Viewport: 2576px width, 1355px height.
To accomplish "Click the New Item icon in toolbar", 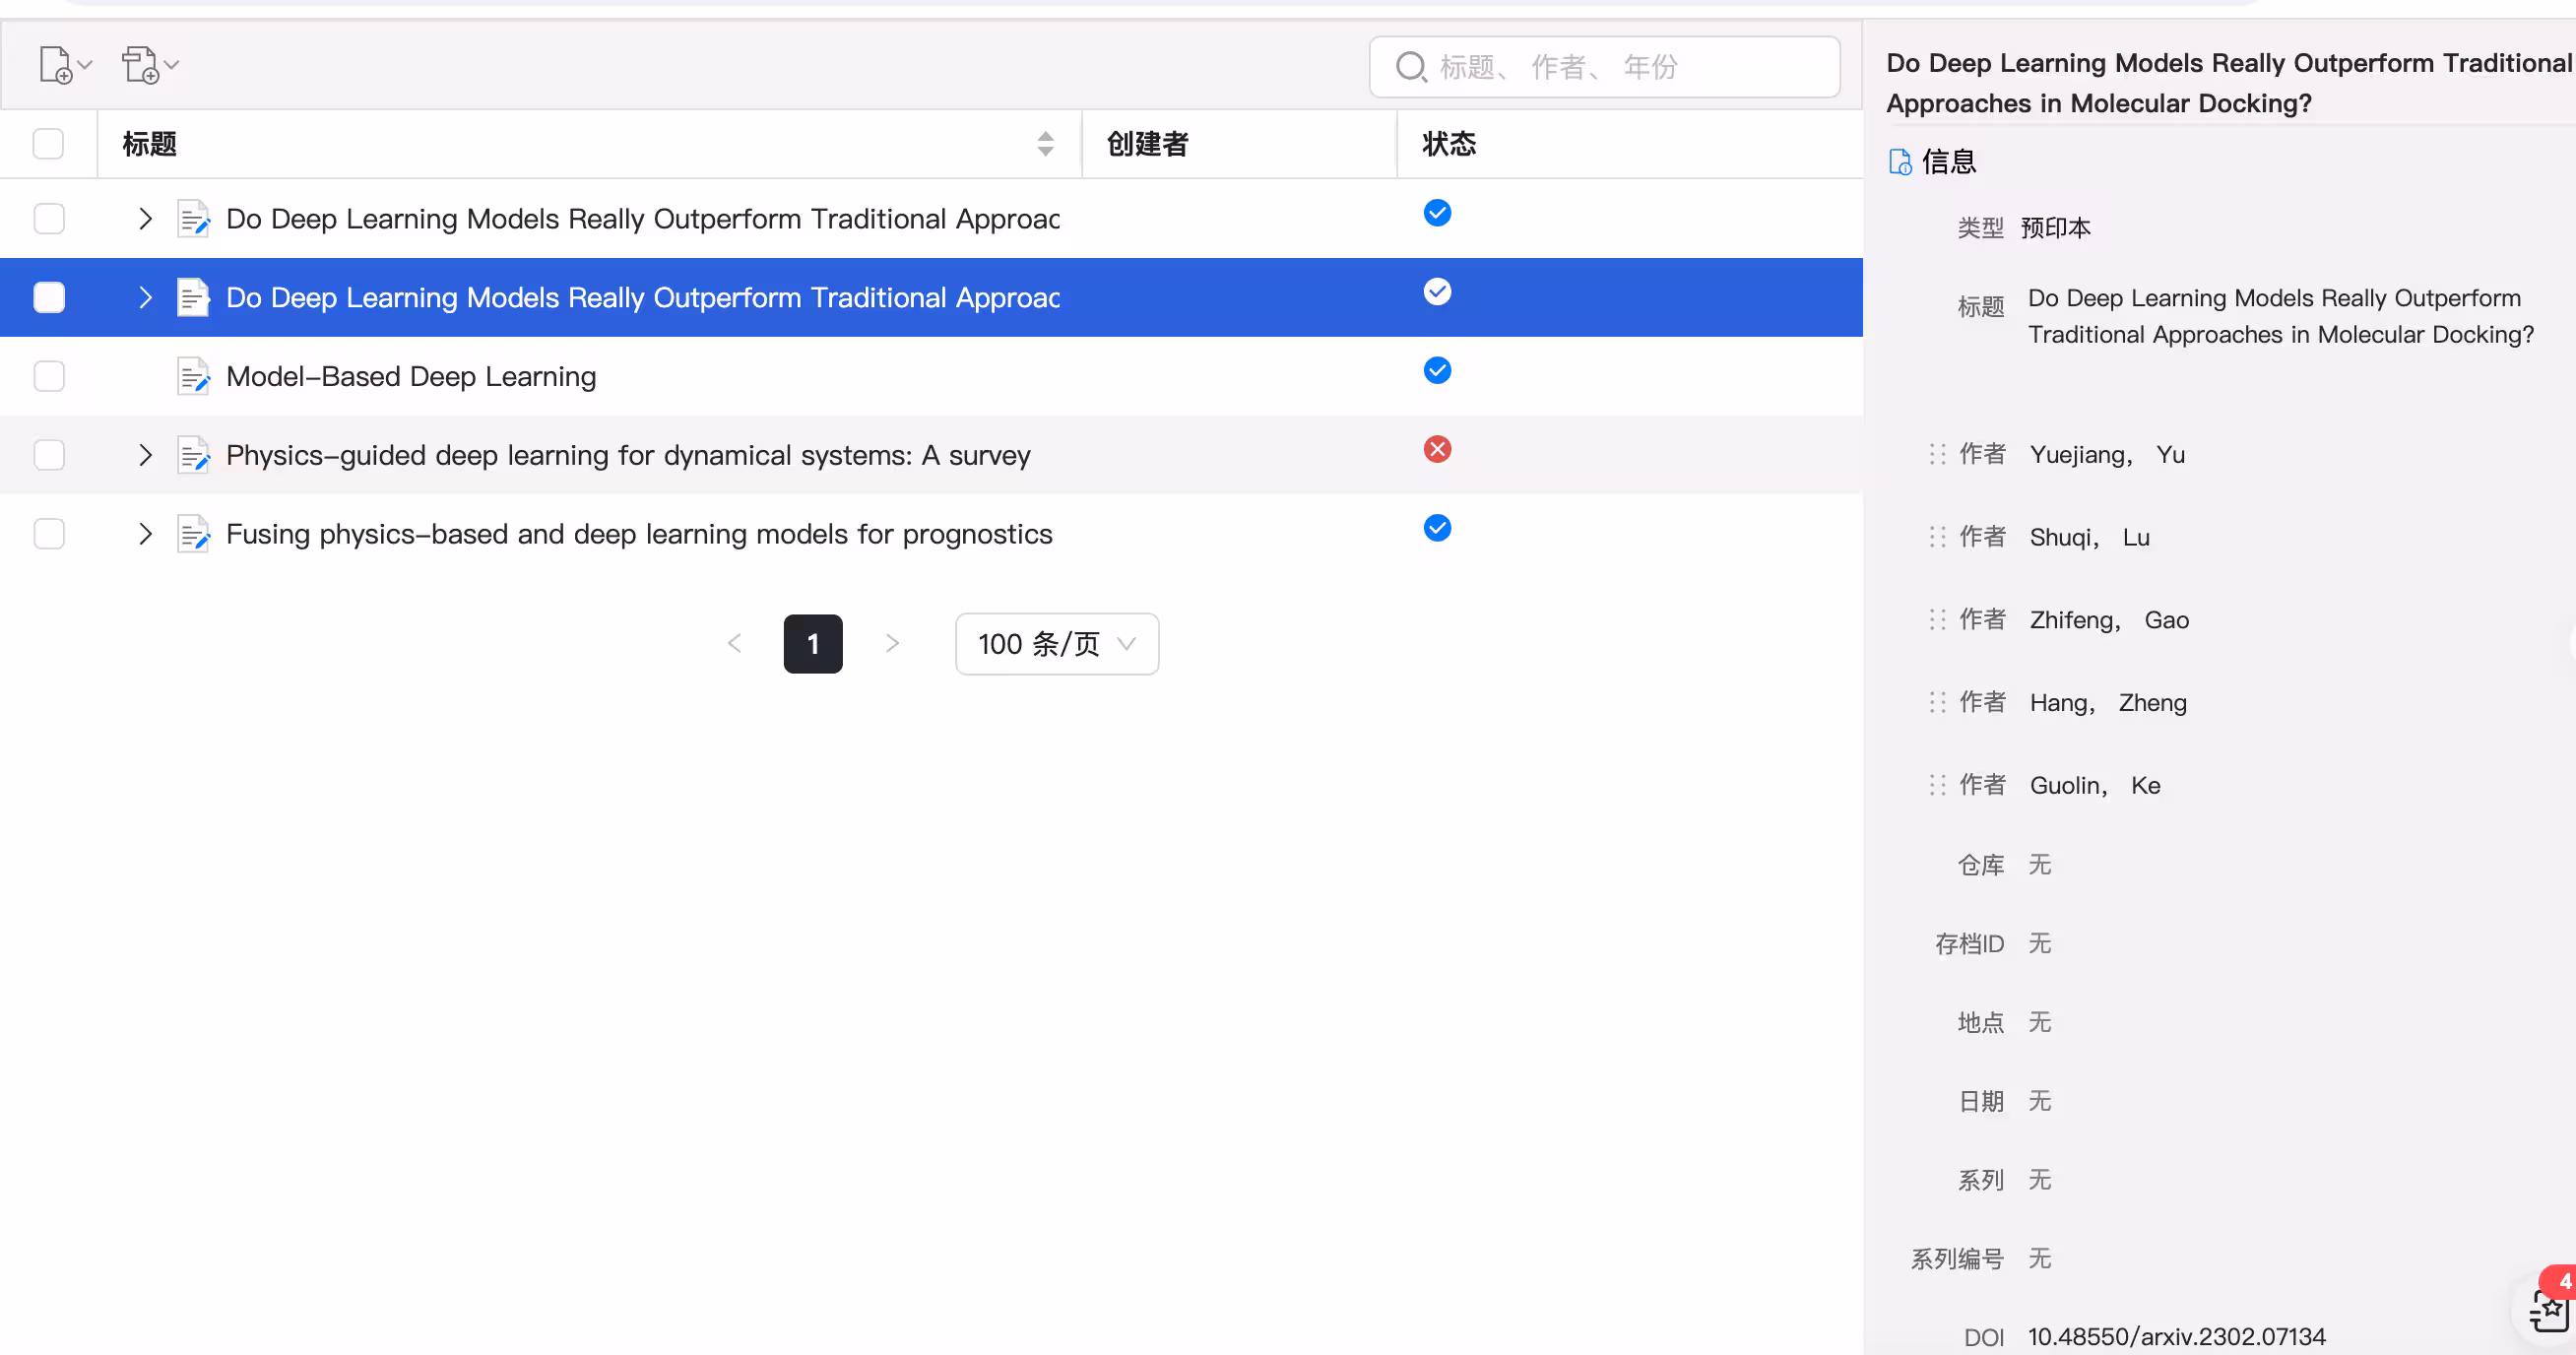I will [57, 64].
